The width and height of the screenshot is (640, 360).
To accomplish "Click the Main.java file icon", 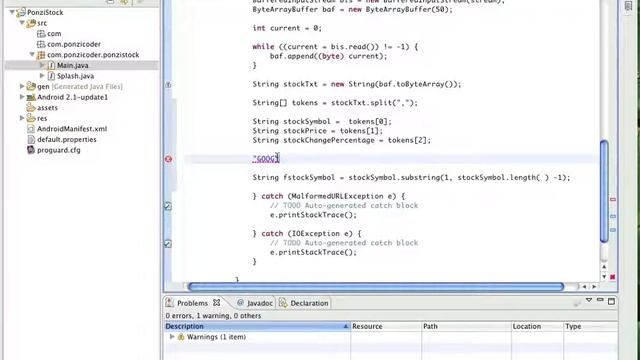I will click(x=51, y=65).
